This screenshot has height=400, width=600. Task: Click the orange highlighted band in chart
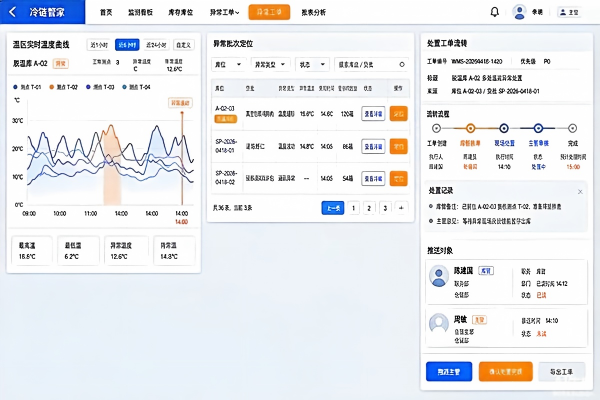tap(112, 165)
